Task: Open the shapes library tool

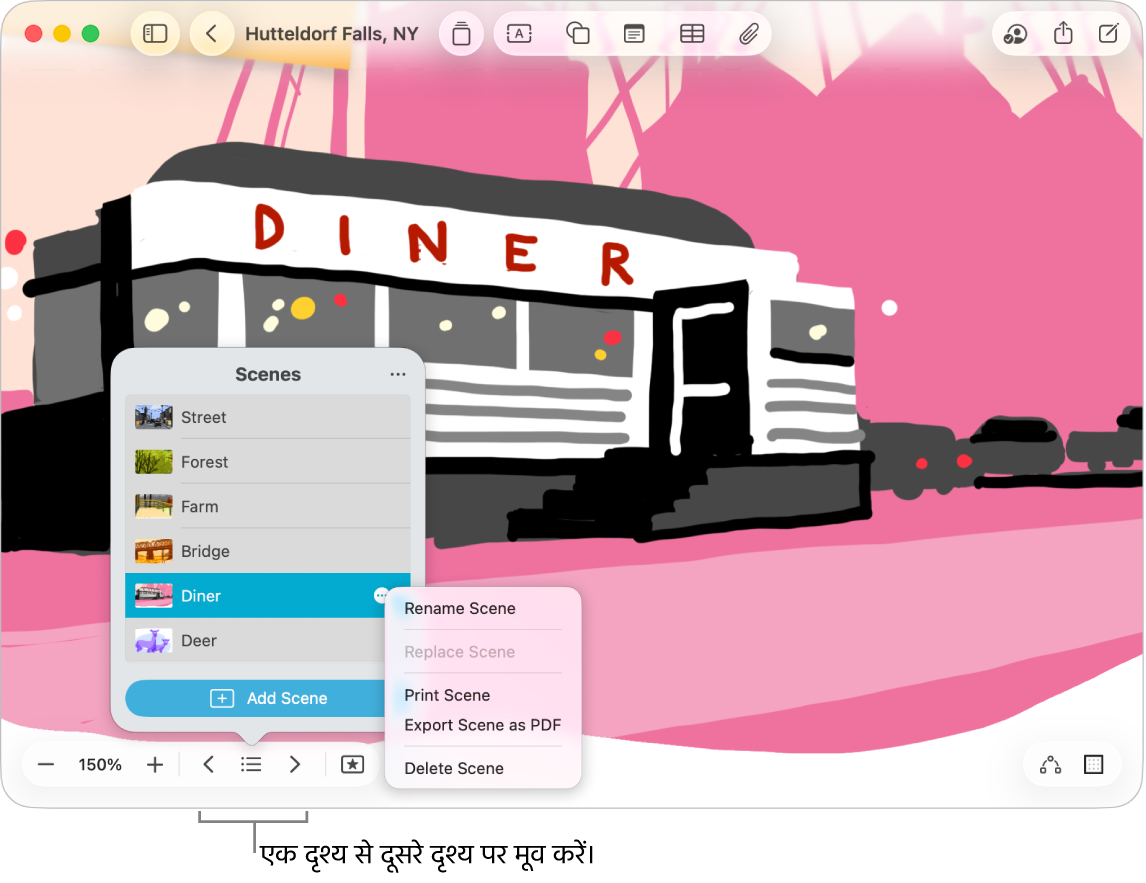Action: point(577,34)
